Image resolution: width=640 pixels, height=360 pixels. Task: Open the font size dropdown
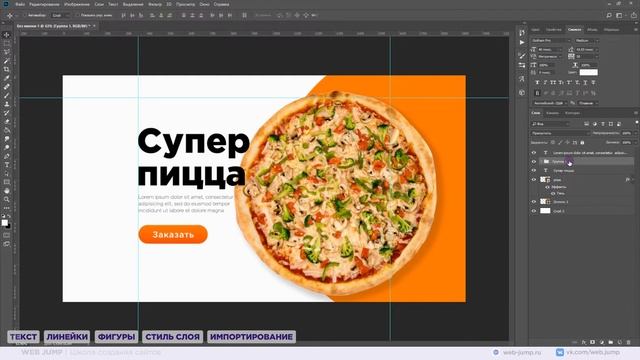(549, 49)
